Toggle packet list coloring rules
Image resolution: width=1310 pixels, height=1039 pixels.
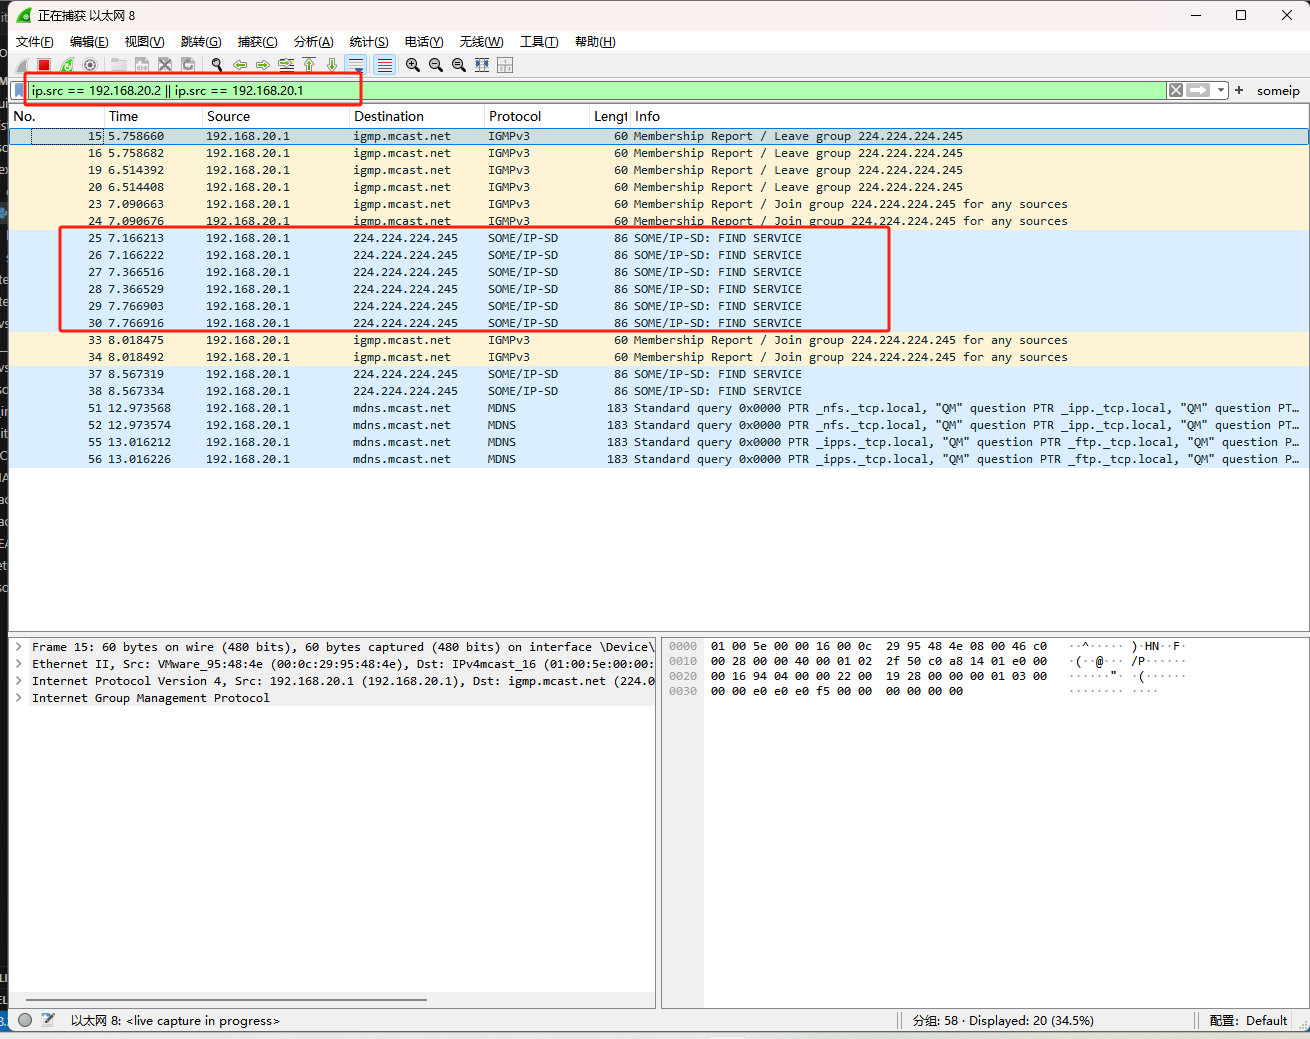click(385, 65)
